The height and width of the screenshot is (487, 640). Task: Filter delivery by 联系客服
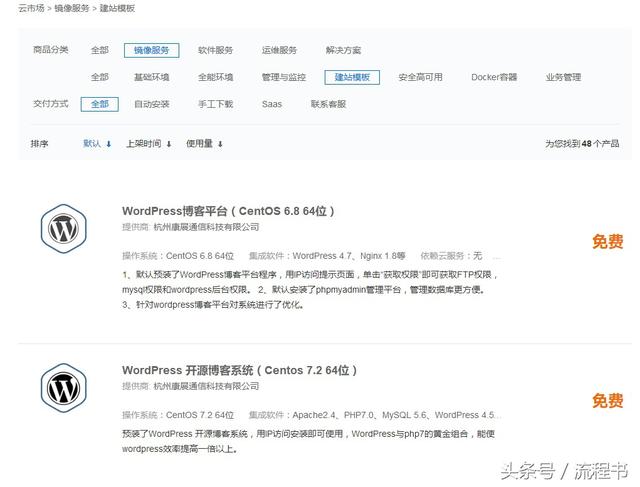328,104
